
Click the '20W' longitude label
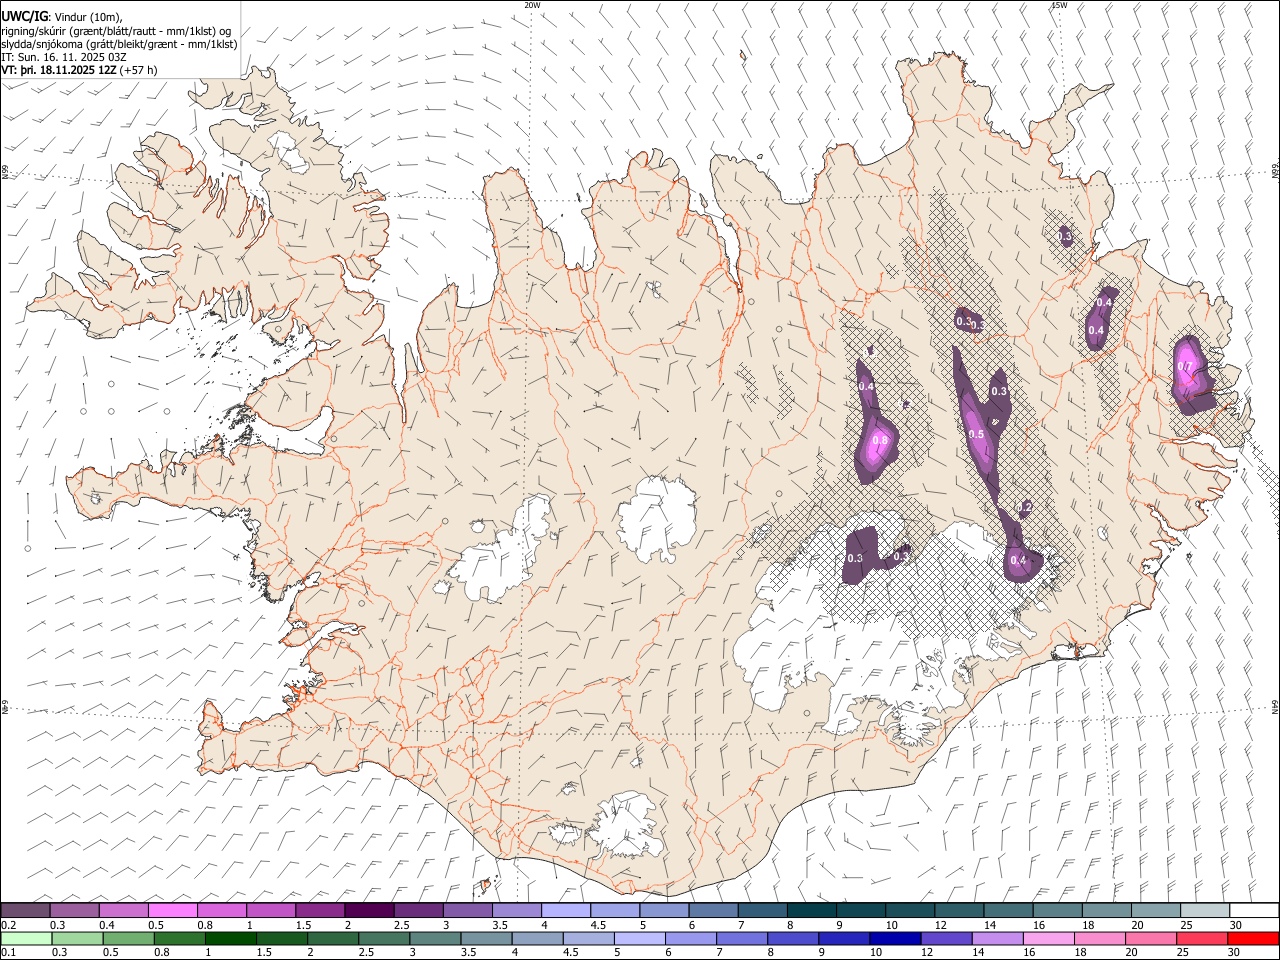point(532,5)
